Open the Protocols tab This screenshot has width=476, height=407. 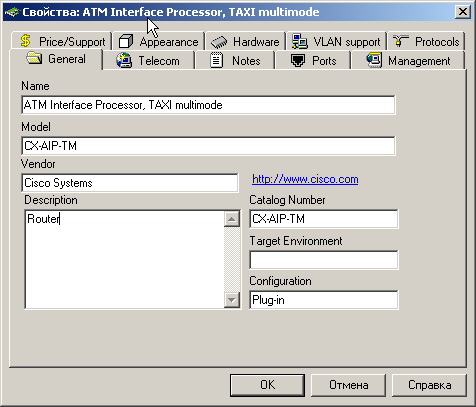coord(426,42)
